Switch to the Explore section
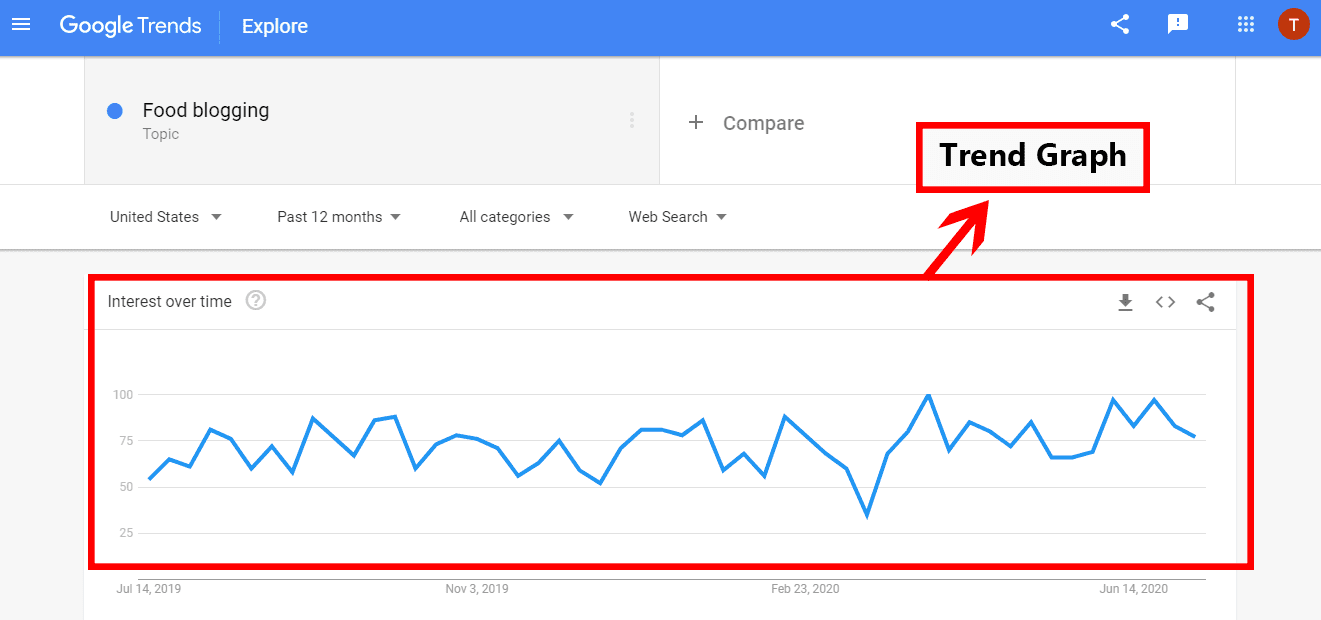This screenshot has height=620, width=1321. [274, 26]
